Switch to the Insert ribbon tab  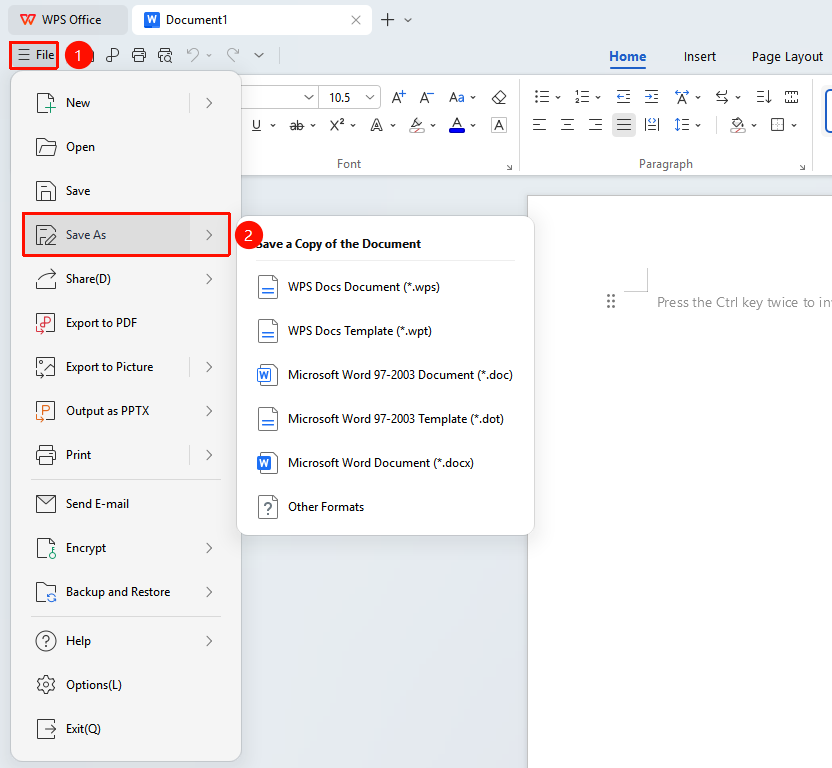pyautogui.click(x=699, y=56)
